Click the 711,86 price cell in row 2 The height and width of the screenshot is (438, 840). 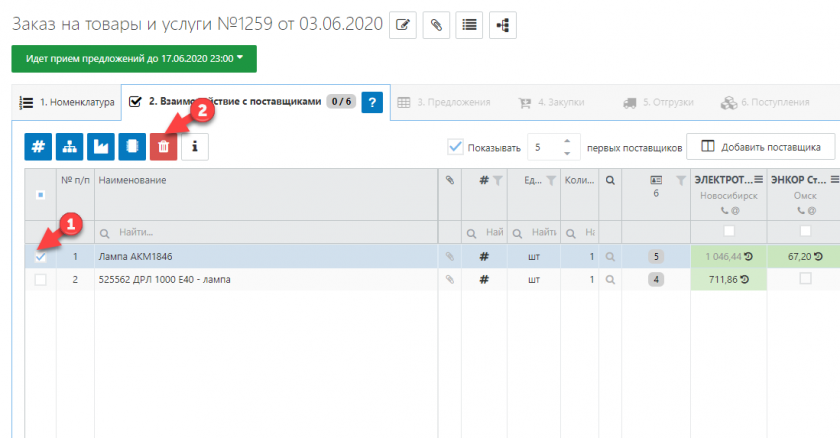pyautogui.click(x=725, y=280)
